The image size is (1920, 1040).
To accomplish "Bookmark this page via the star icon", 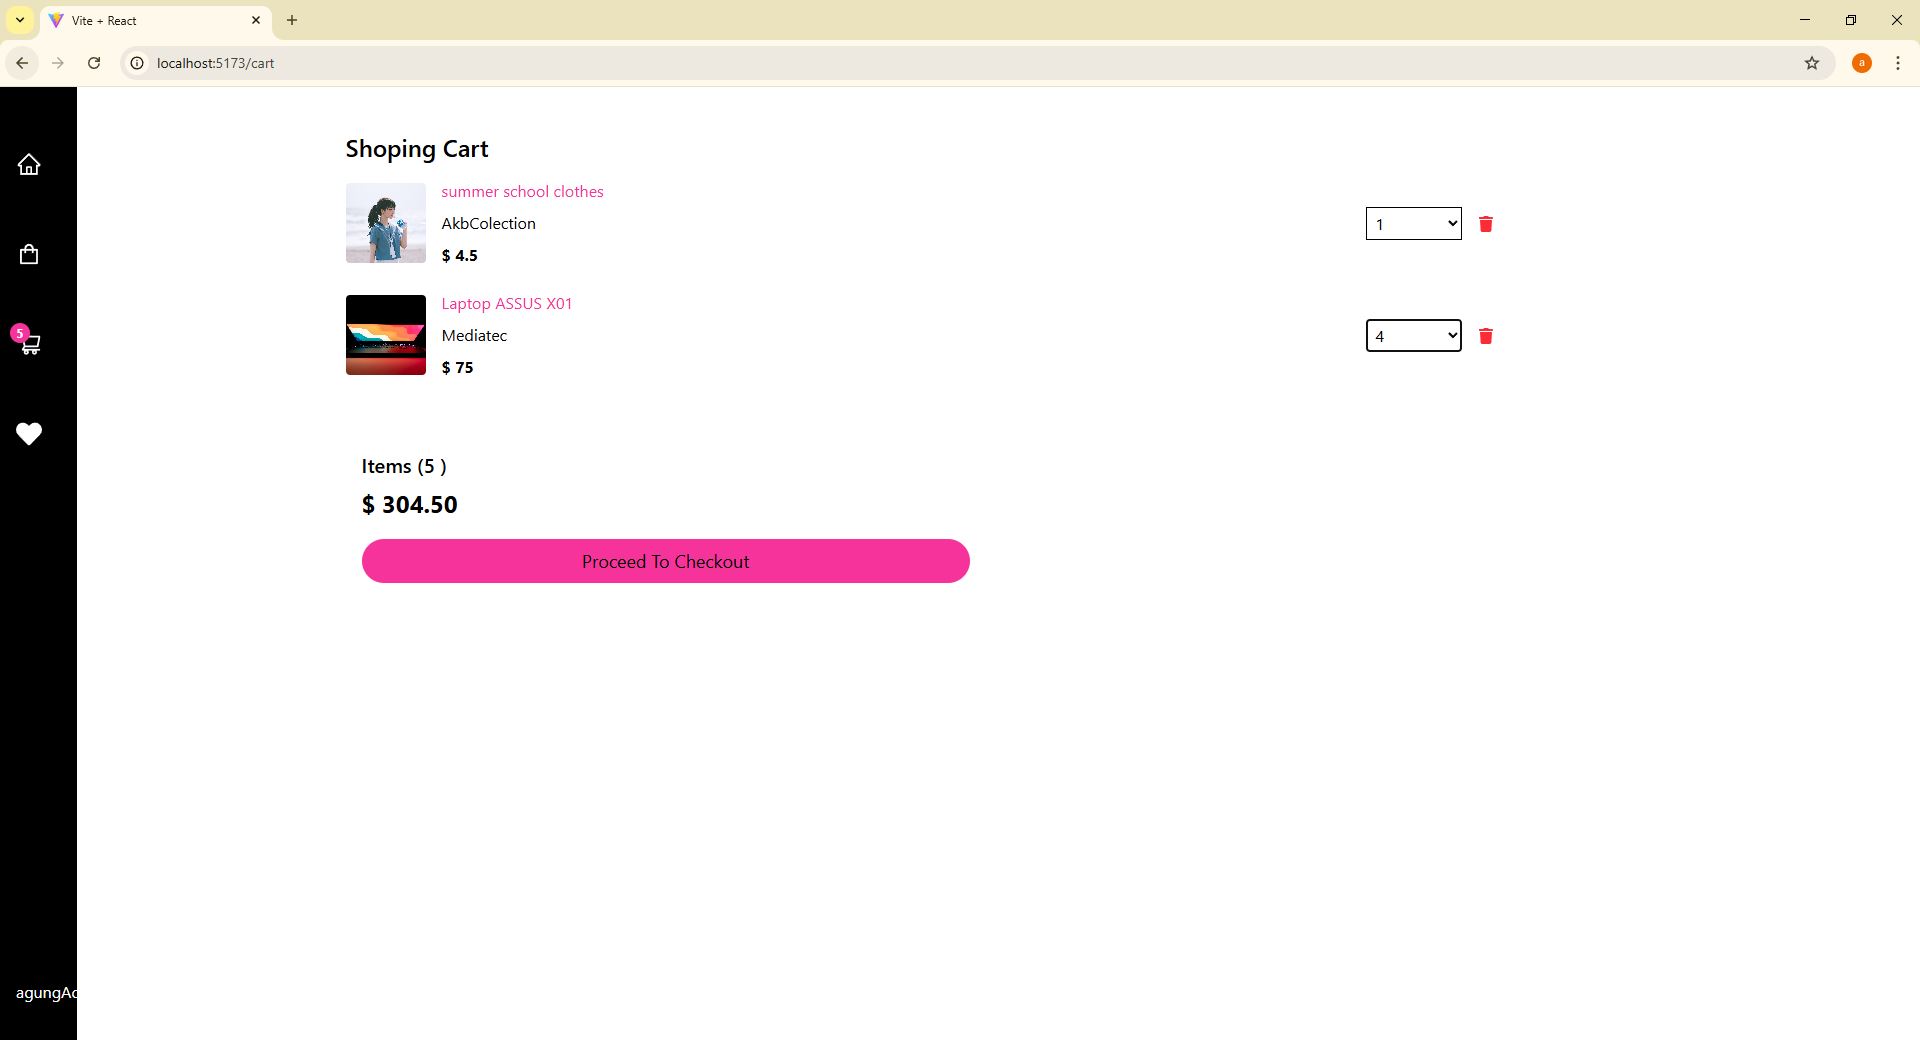I will 1812,63.
